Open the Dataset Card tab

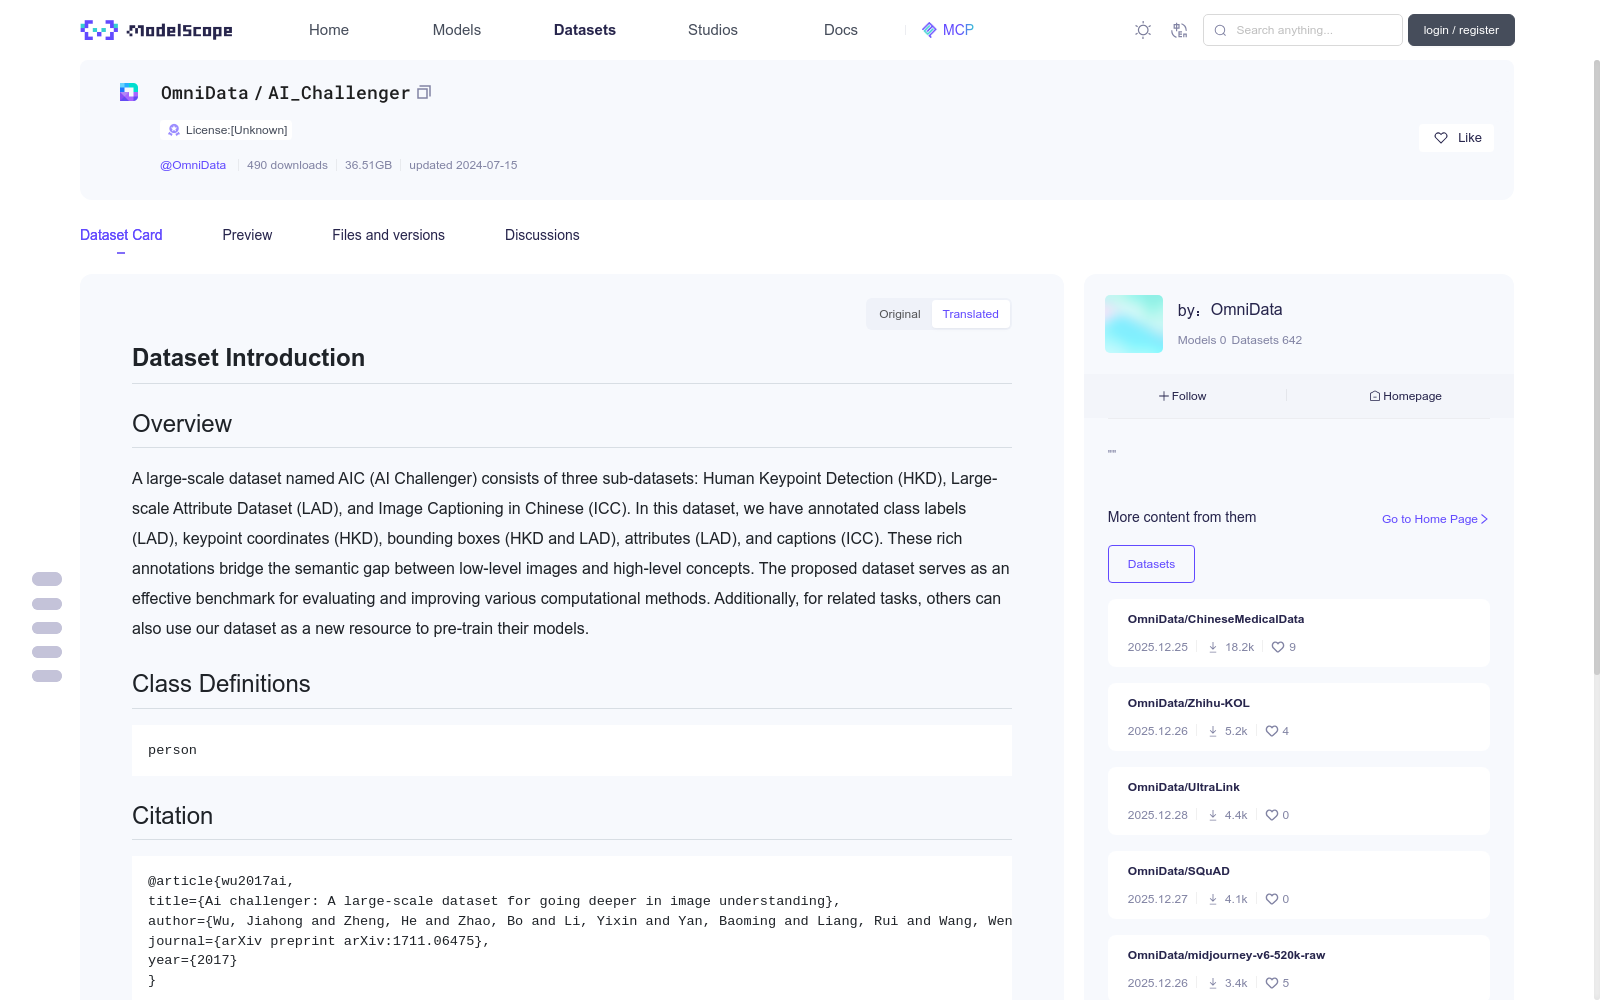(x=121, y=235)
